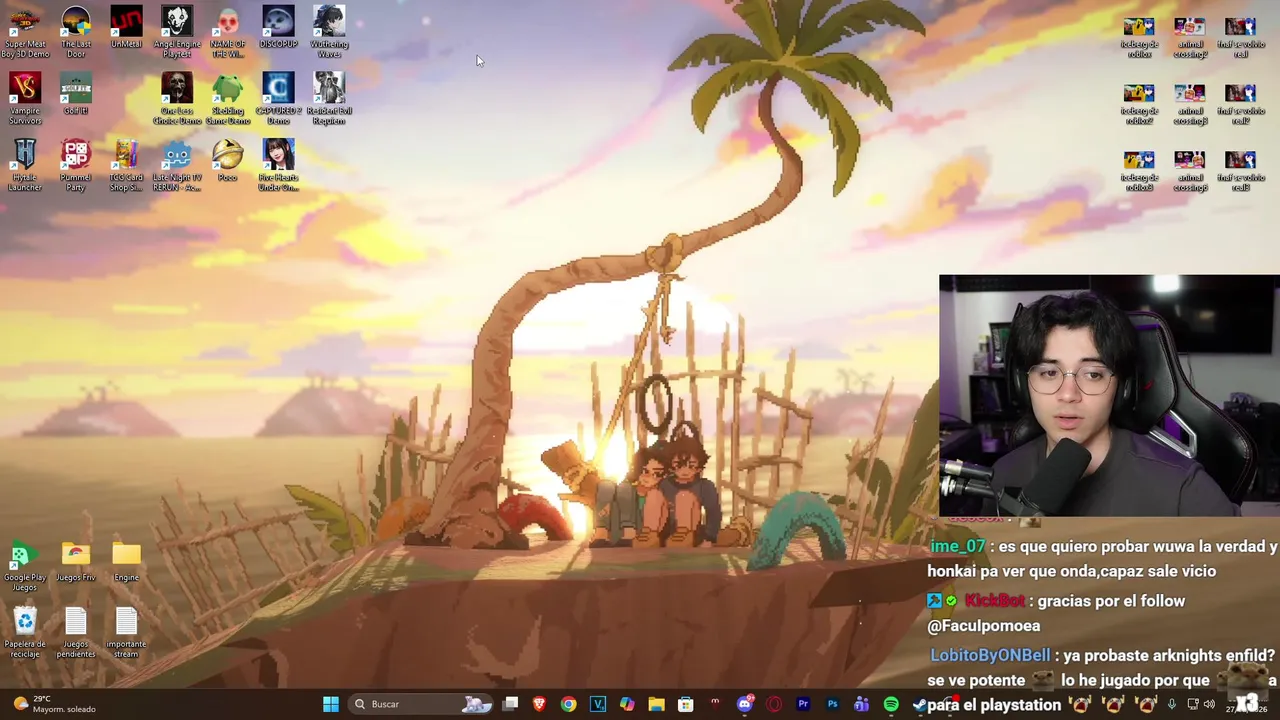
Task: Select 'iceberg de roblox2' image file
Action: tap(1139, 105)
